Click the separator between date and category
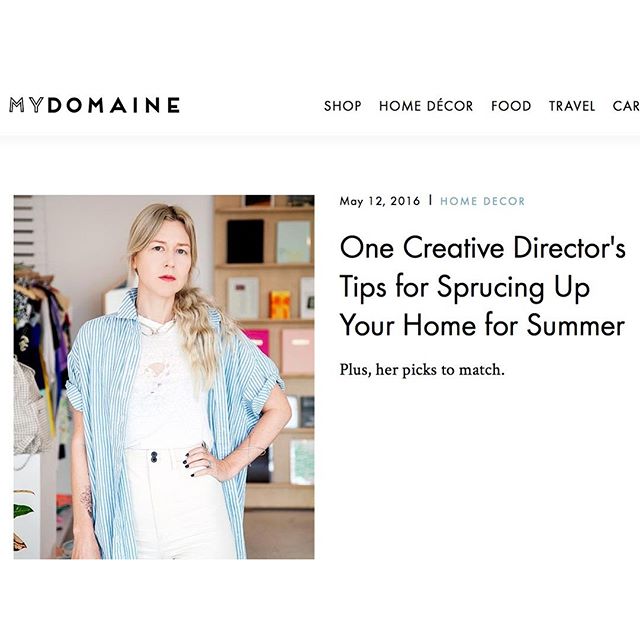The width and height of the screenshot is (640, 640). pyautogui.click(x=430, y=200)
